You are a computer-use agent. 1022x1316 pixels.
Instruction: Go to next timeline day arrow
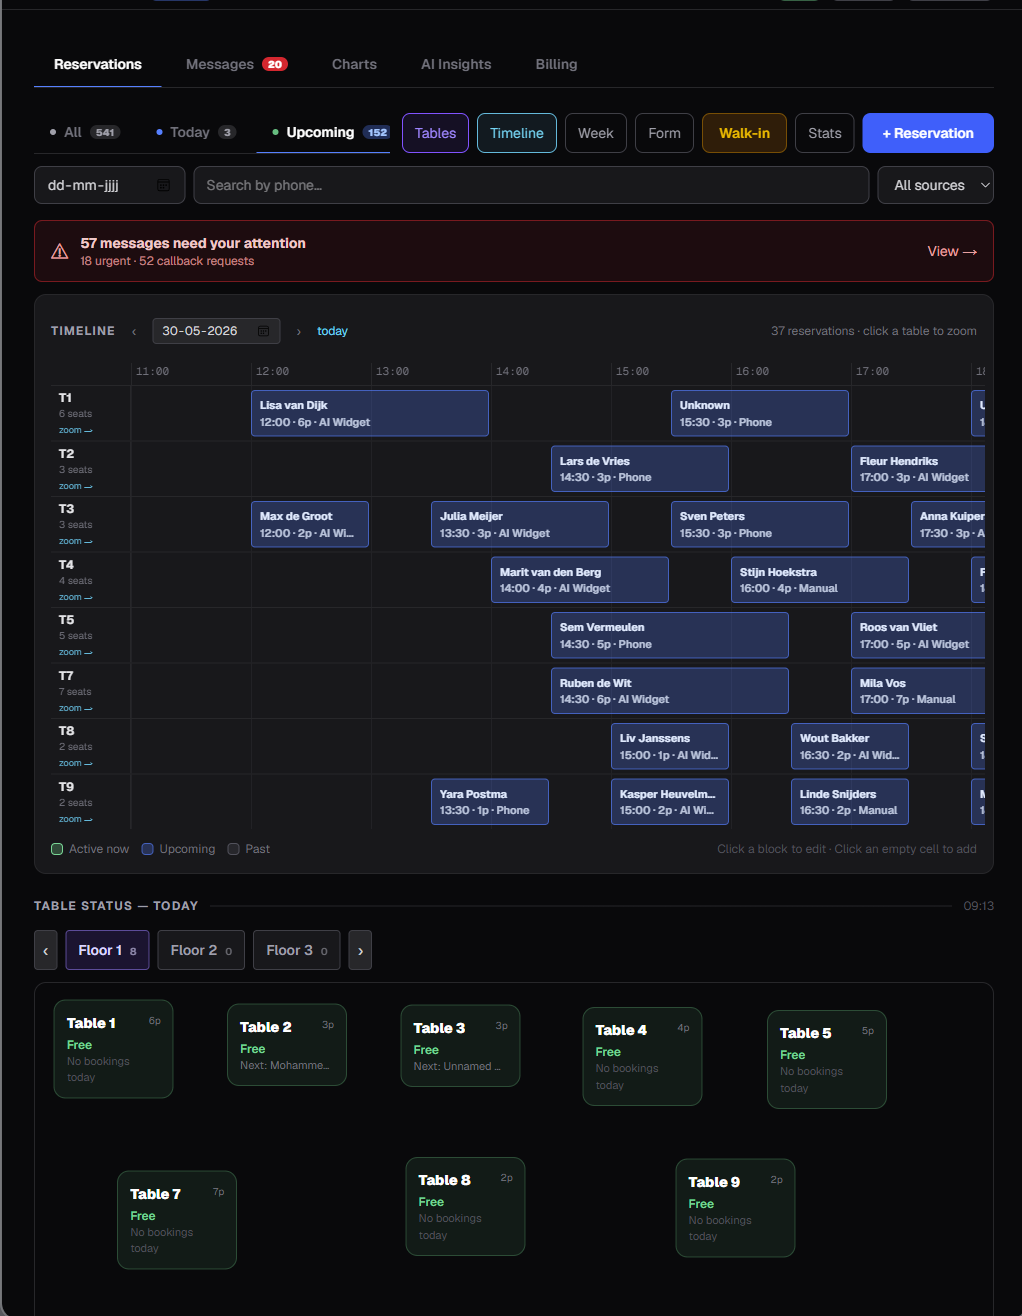coord(298,331)
